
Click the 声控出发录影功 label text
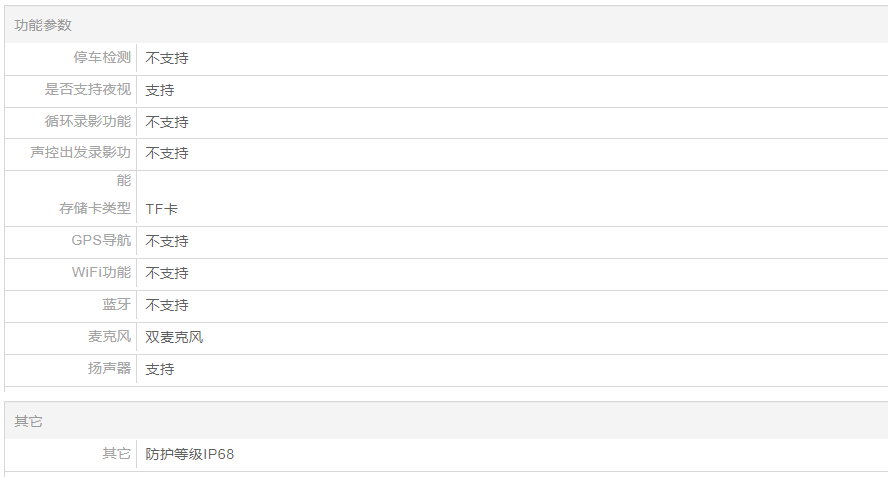[81, 153]
